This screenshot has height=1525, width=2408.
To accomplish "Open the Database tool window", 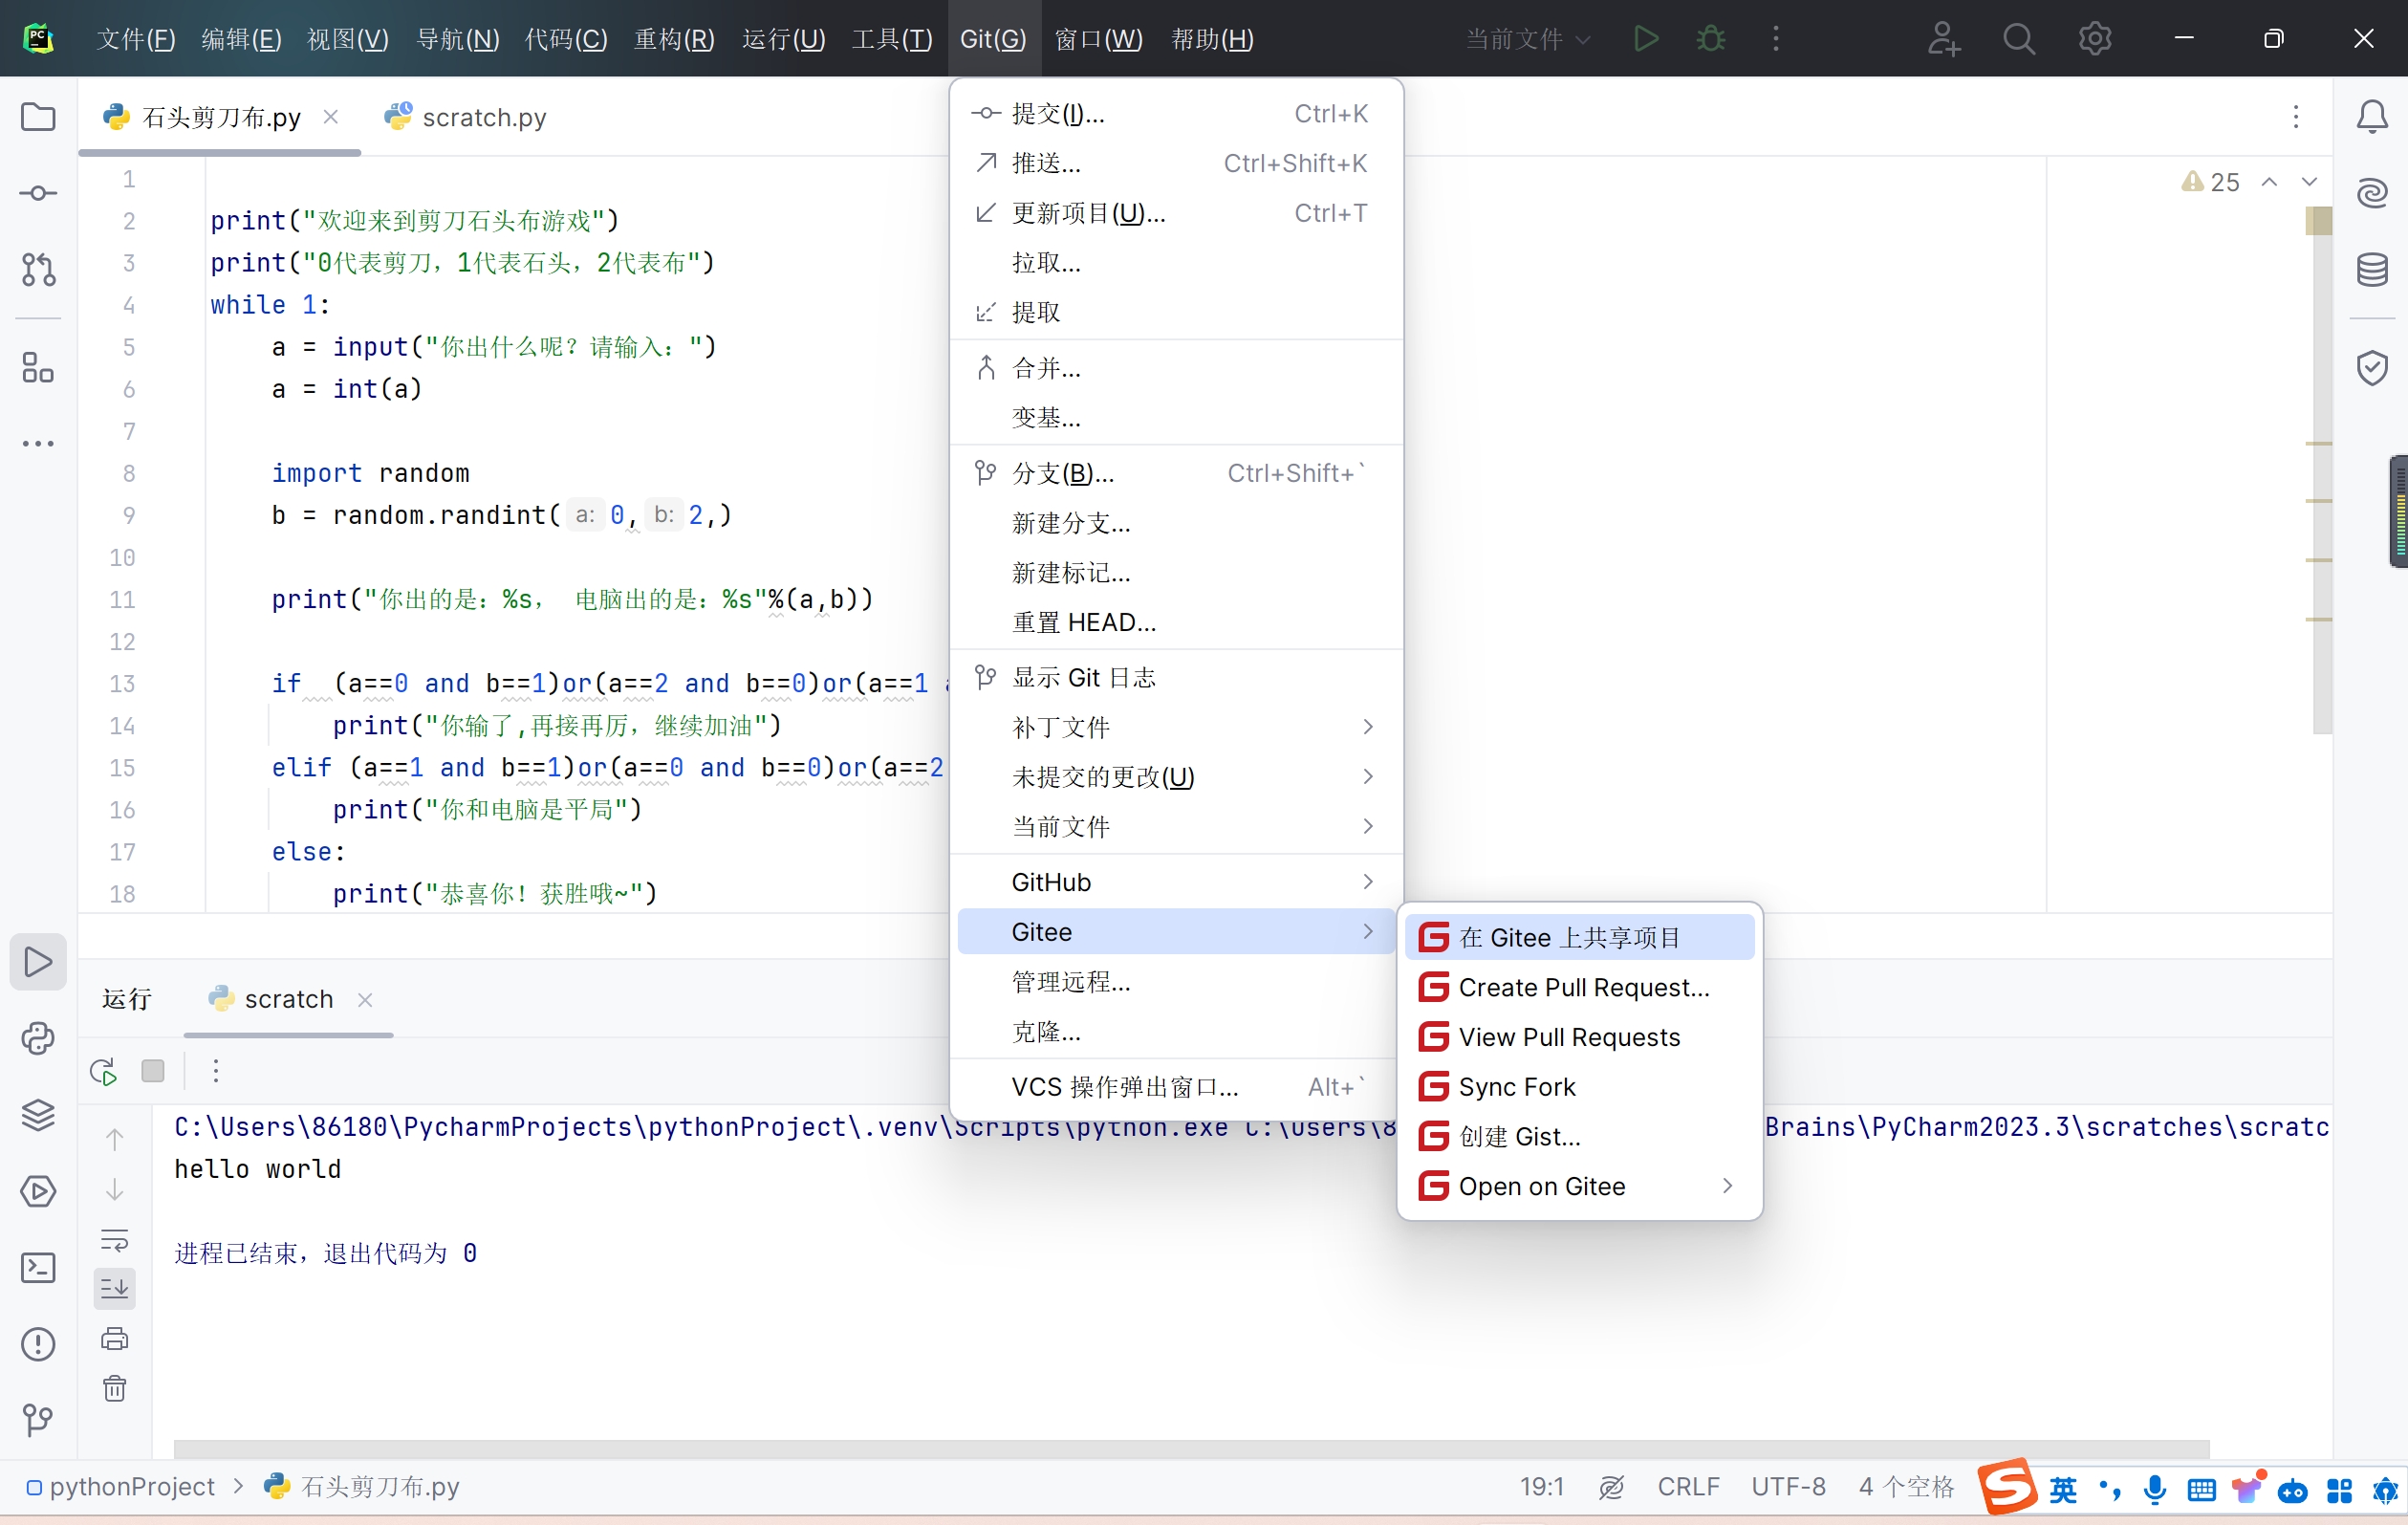I will click(x=2372, y=270).
